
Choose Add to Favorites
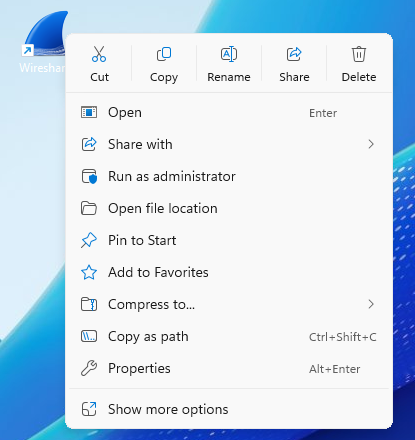coord(229,272)
